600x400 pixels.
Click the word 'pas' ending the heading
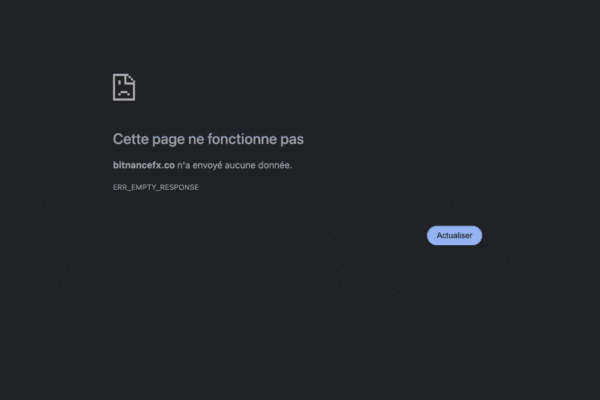pyautogui.click(x=292, y=140)
